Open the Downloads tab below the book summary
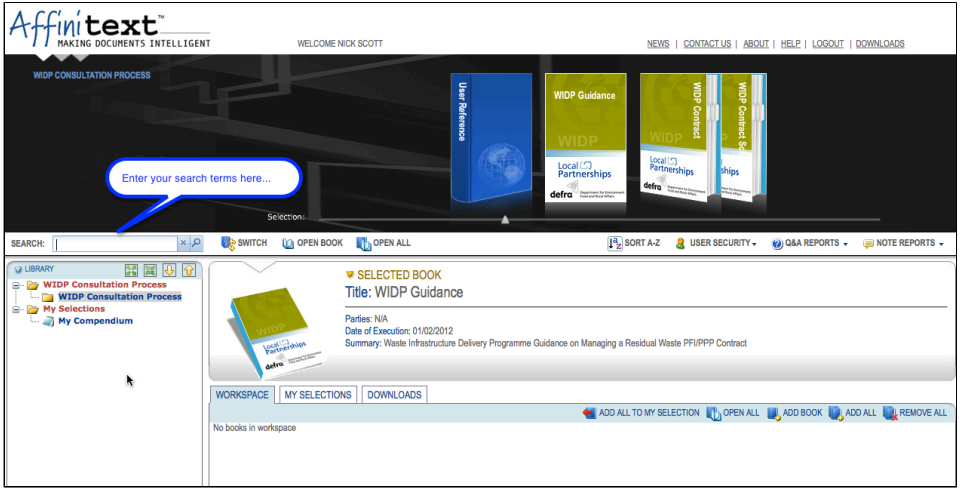Image resolution: width=962 pixels, height=491 pixels. click(x=394, y=395)
